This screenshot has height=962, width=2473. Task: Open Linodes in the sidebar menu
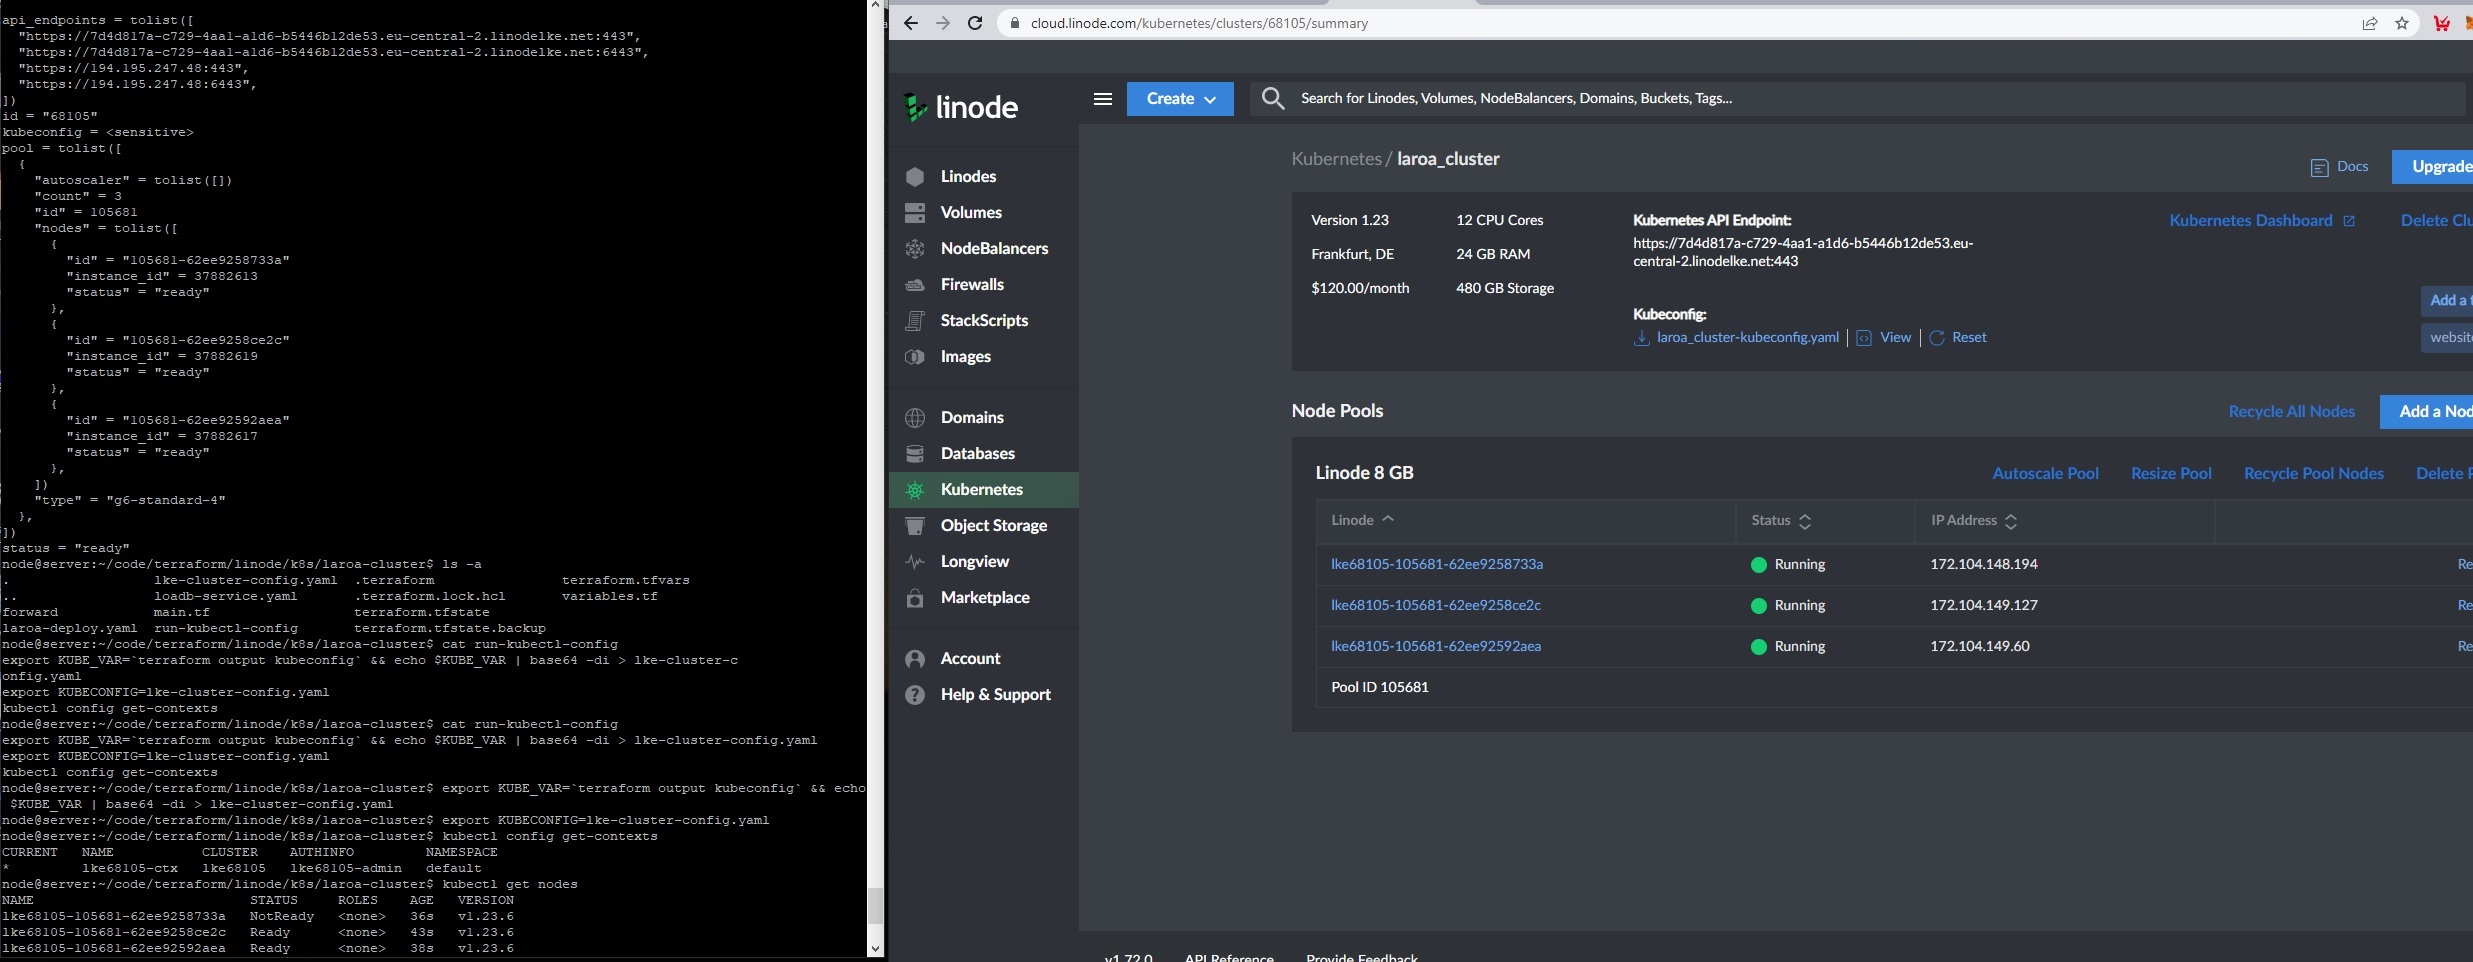(968, 176)
